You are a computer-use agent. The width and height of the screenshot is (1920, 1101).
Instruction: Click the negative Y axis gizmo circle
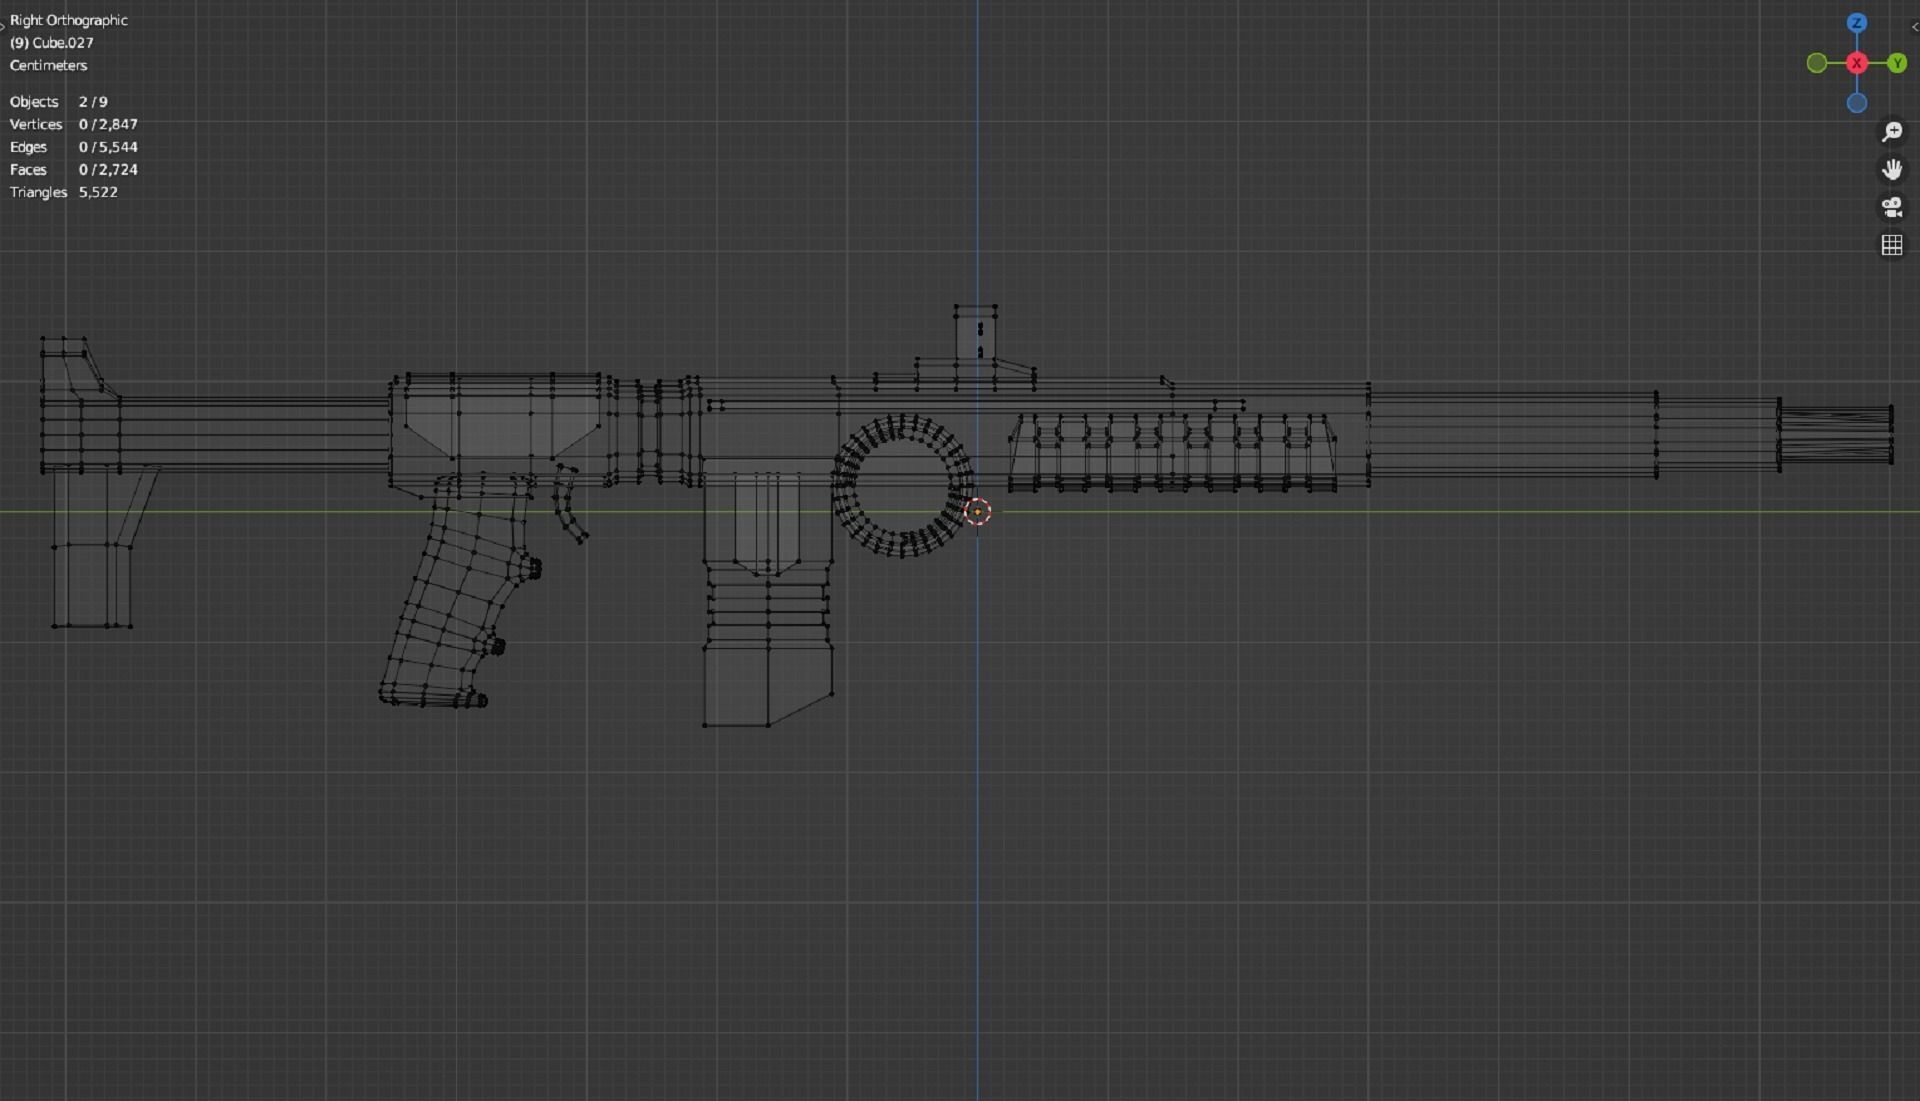click(x=1817, y=63)
